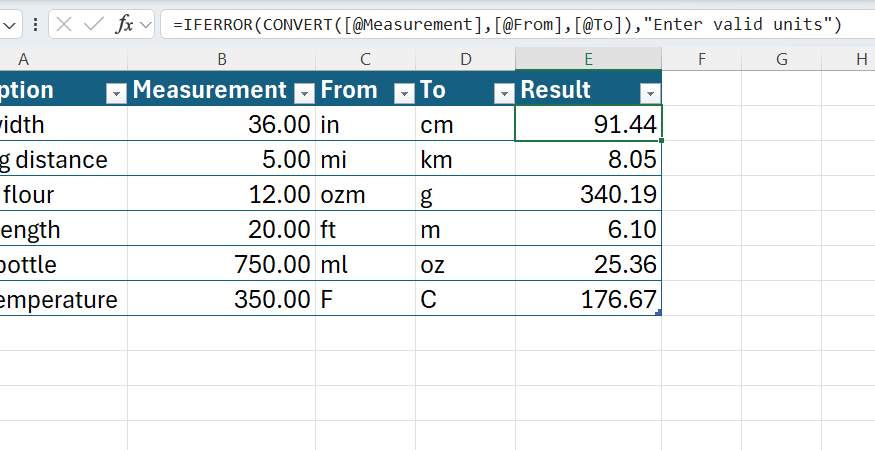This screenshot has width=875, height=450.
Task: Click the Measurement header cell
Action: pos(222,89)
